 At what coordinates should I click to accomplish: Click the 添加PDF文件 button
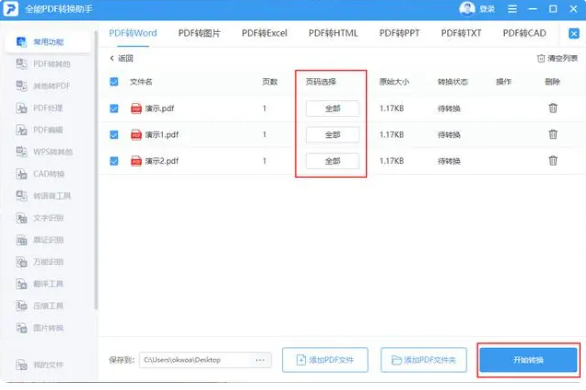tap(325, 360)
